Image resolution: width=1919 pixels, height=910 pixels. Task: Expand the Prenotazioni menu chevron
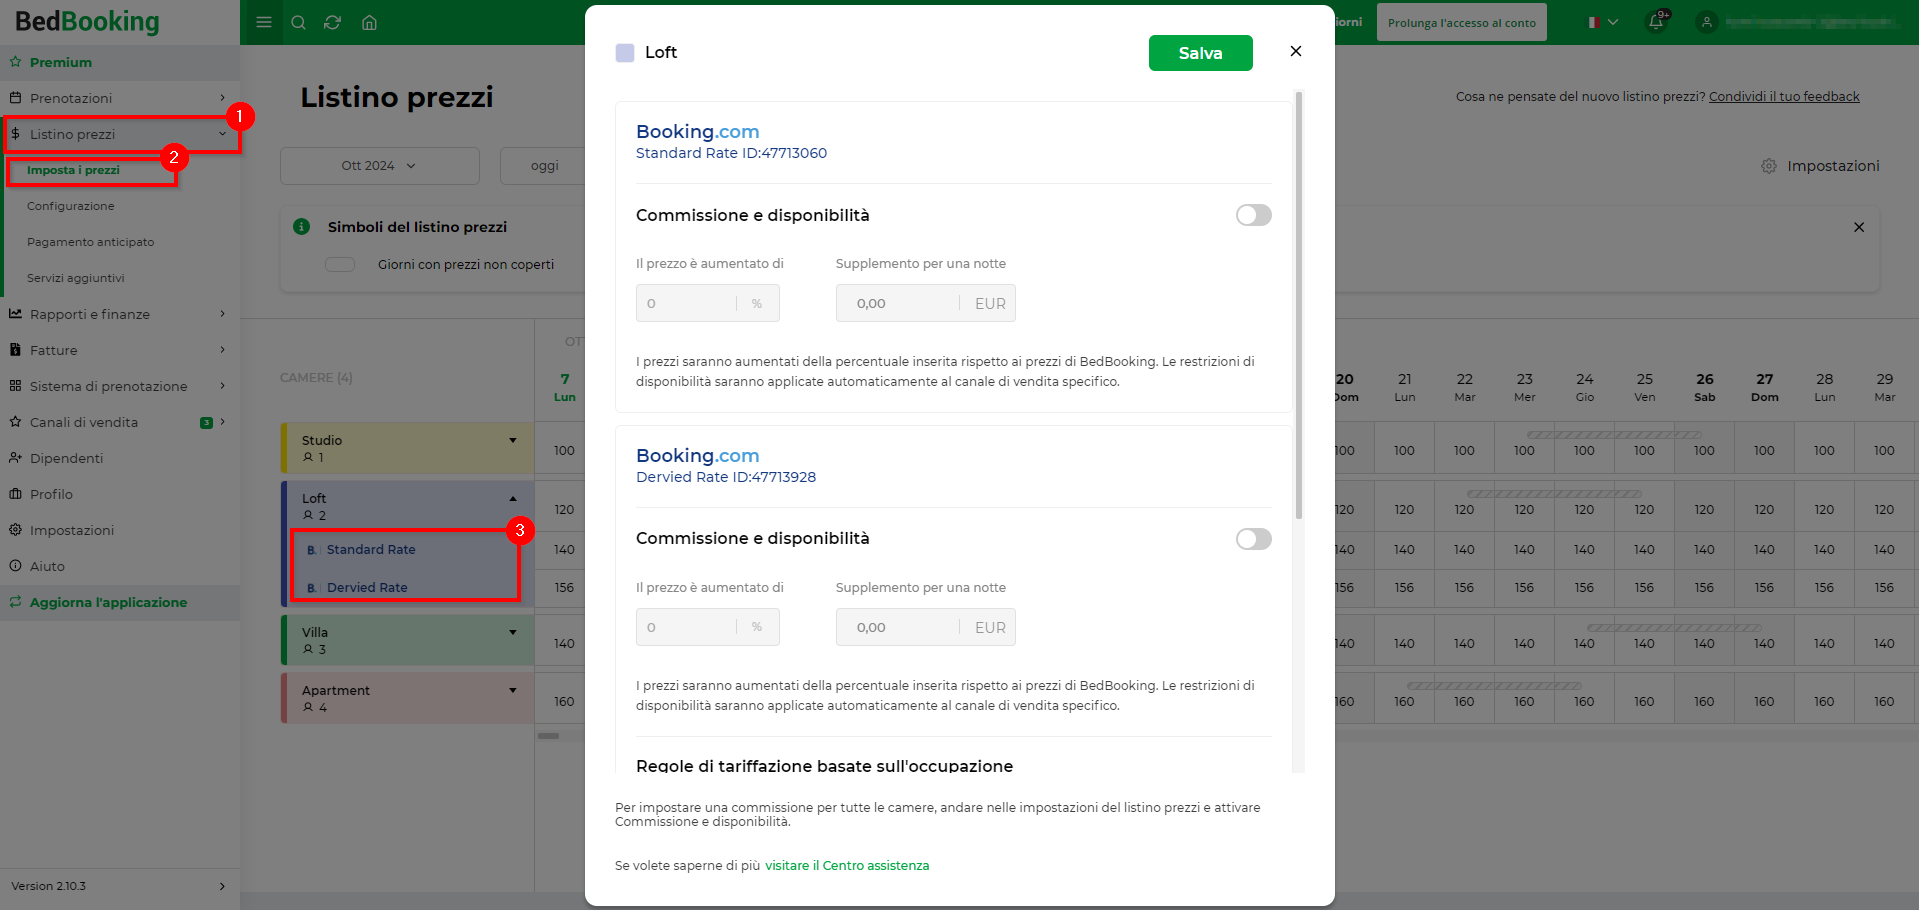point(222,98)
